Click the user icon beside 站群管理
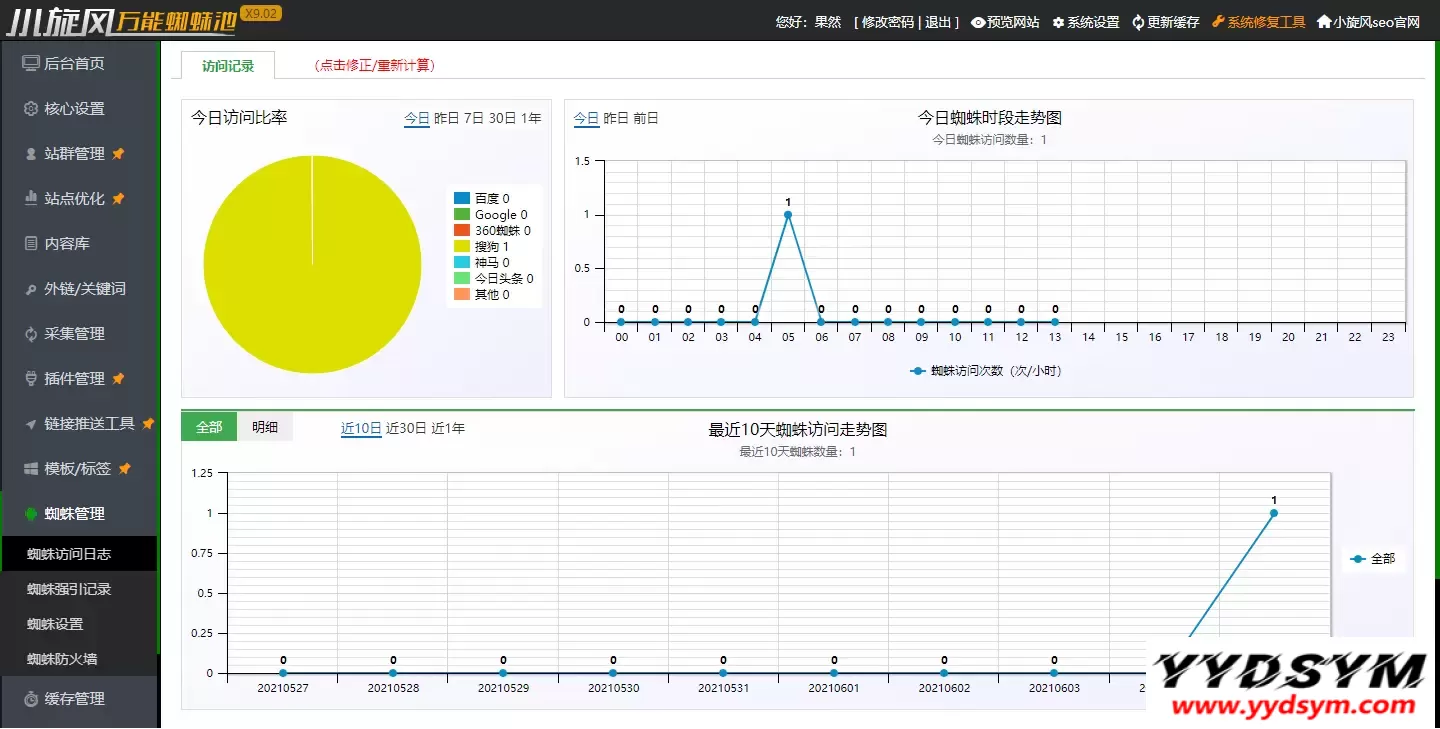Image resolution: width=1440 pixels, height=729 pixels. 31,154
